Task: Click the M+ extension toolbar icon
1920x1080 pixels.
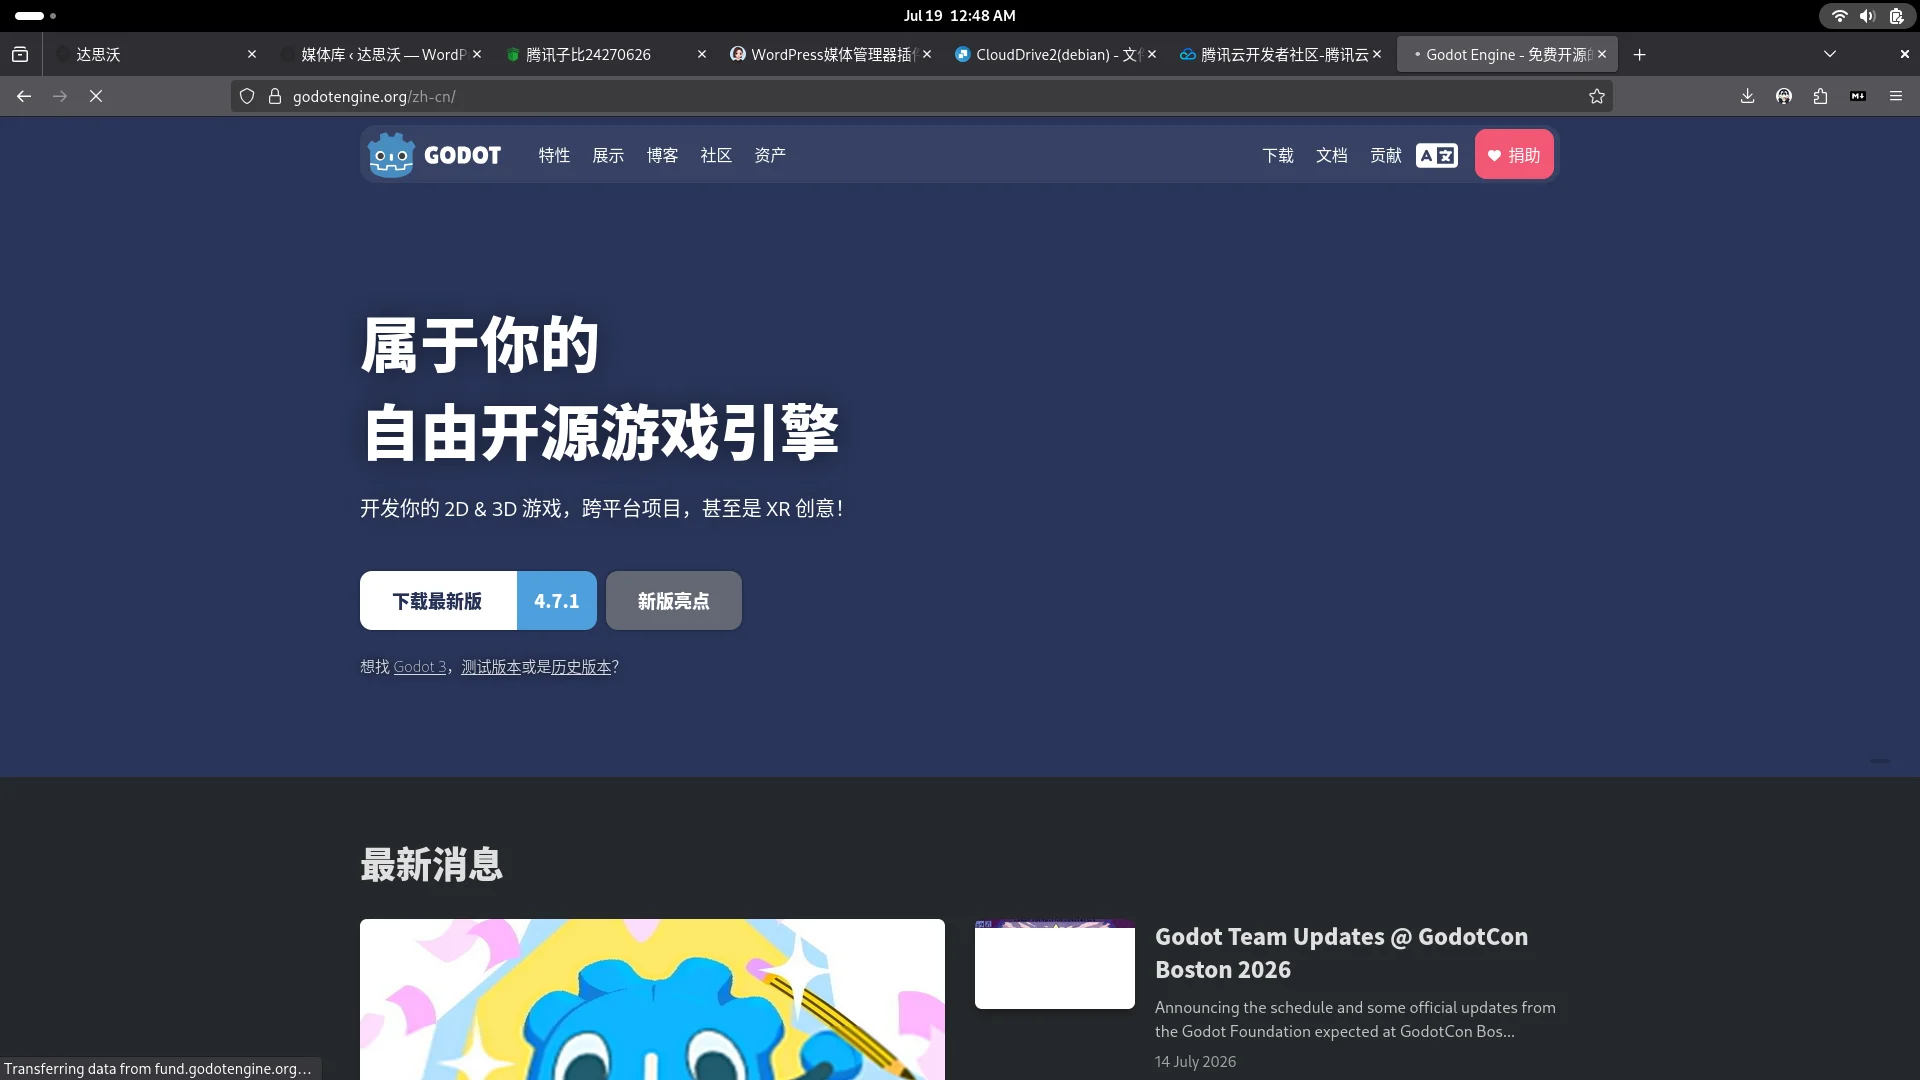Action: click(1858, 96)
